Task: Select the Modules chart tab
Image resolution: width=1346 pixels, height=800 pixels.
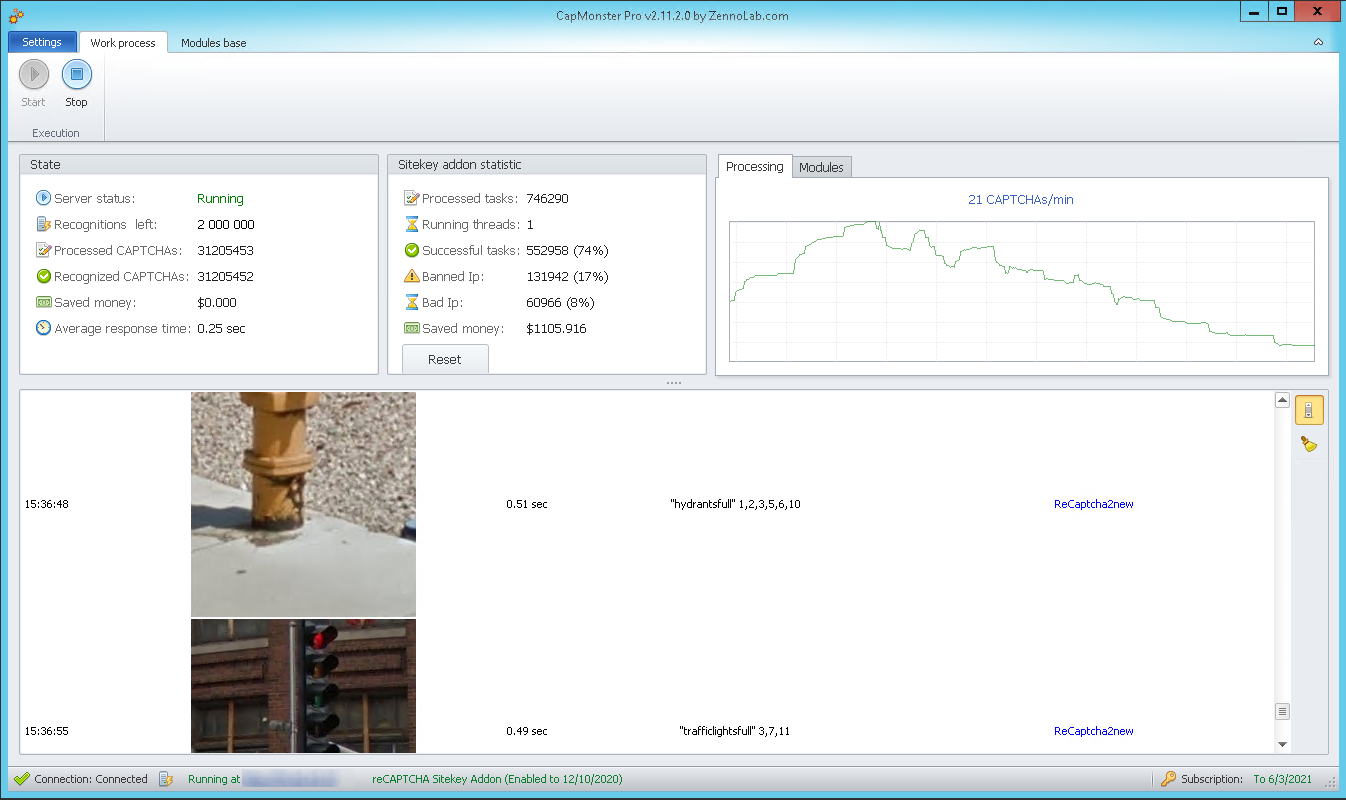Action: point(821,167)
